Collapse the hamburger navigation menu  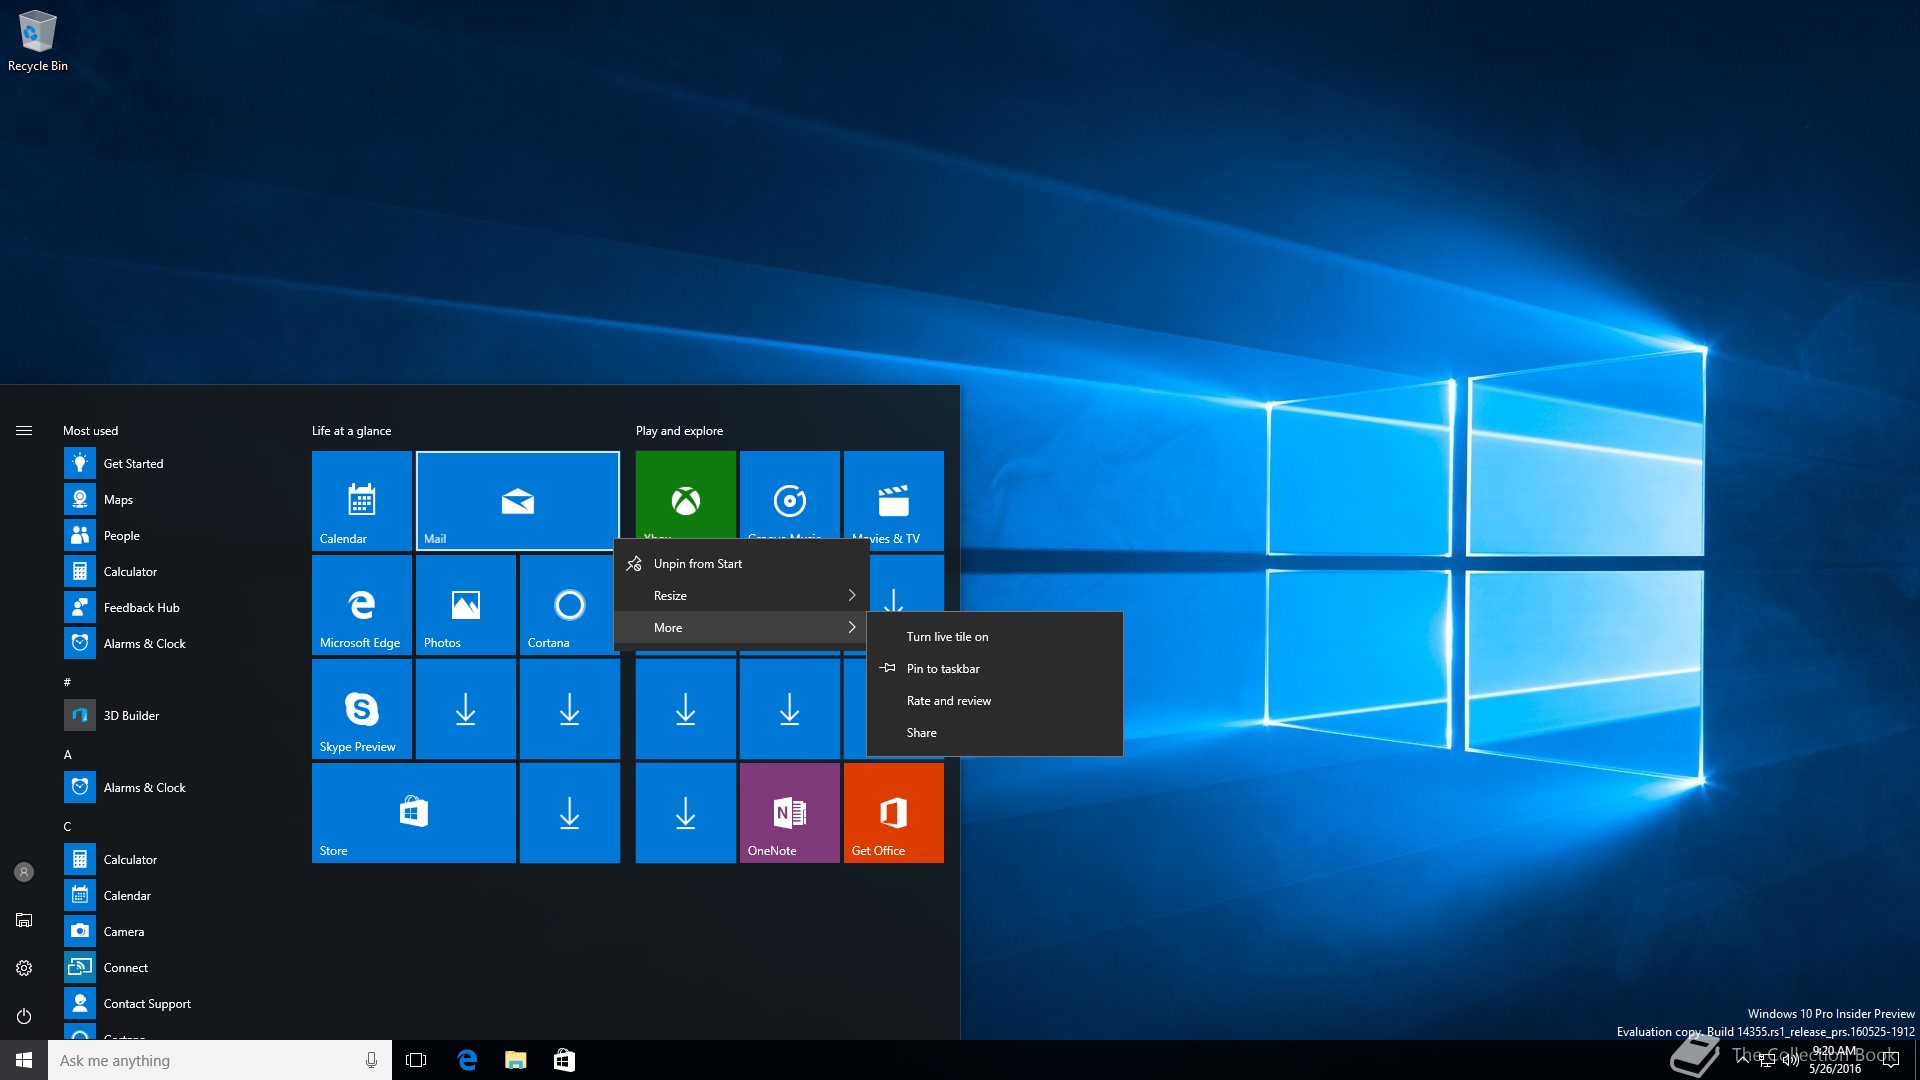click(x=24, y=431)
